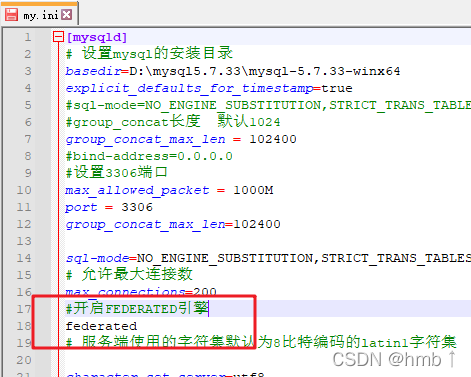This screenshot has height=377, width=471.
Task: Click the max_allowed_packet = 1000M line
Action: click(x=169, y=190)
